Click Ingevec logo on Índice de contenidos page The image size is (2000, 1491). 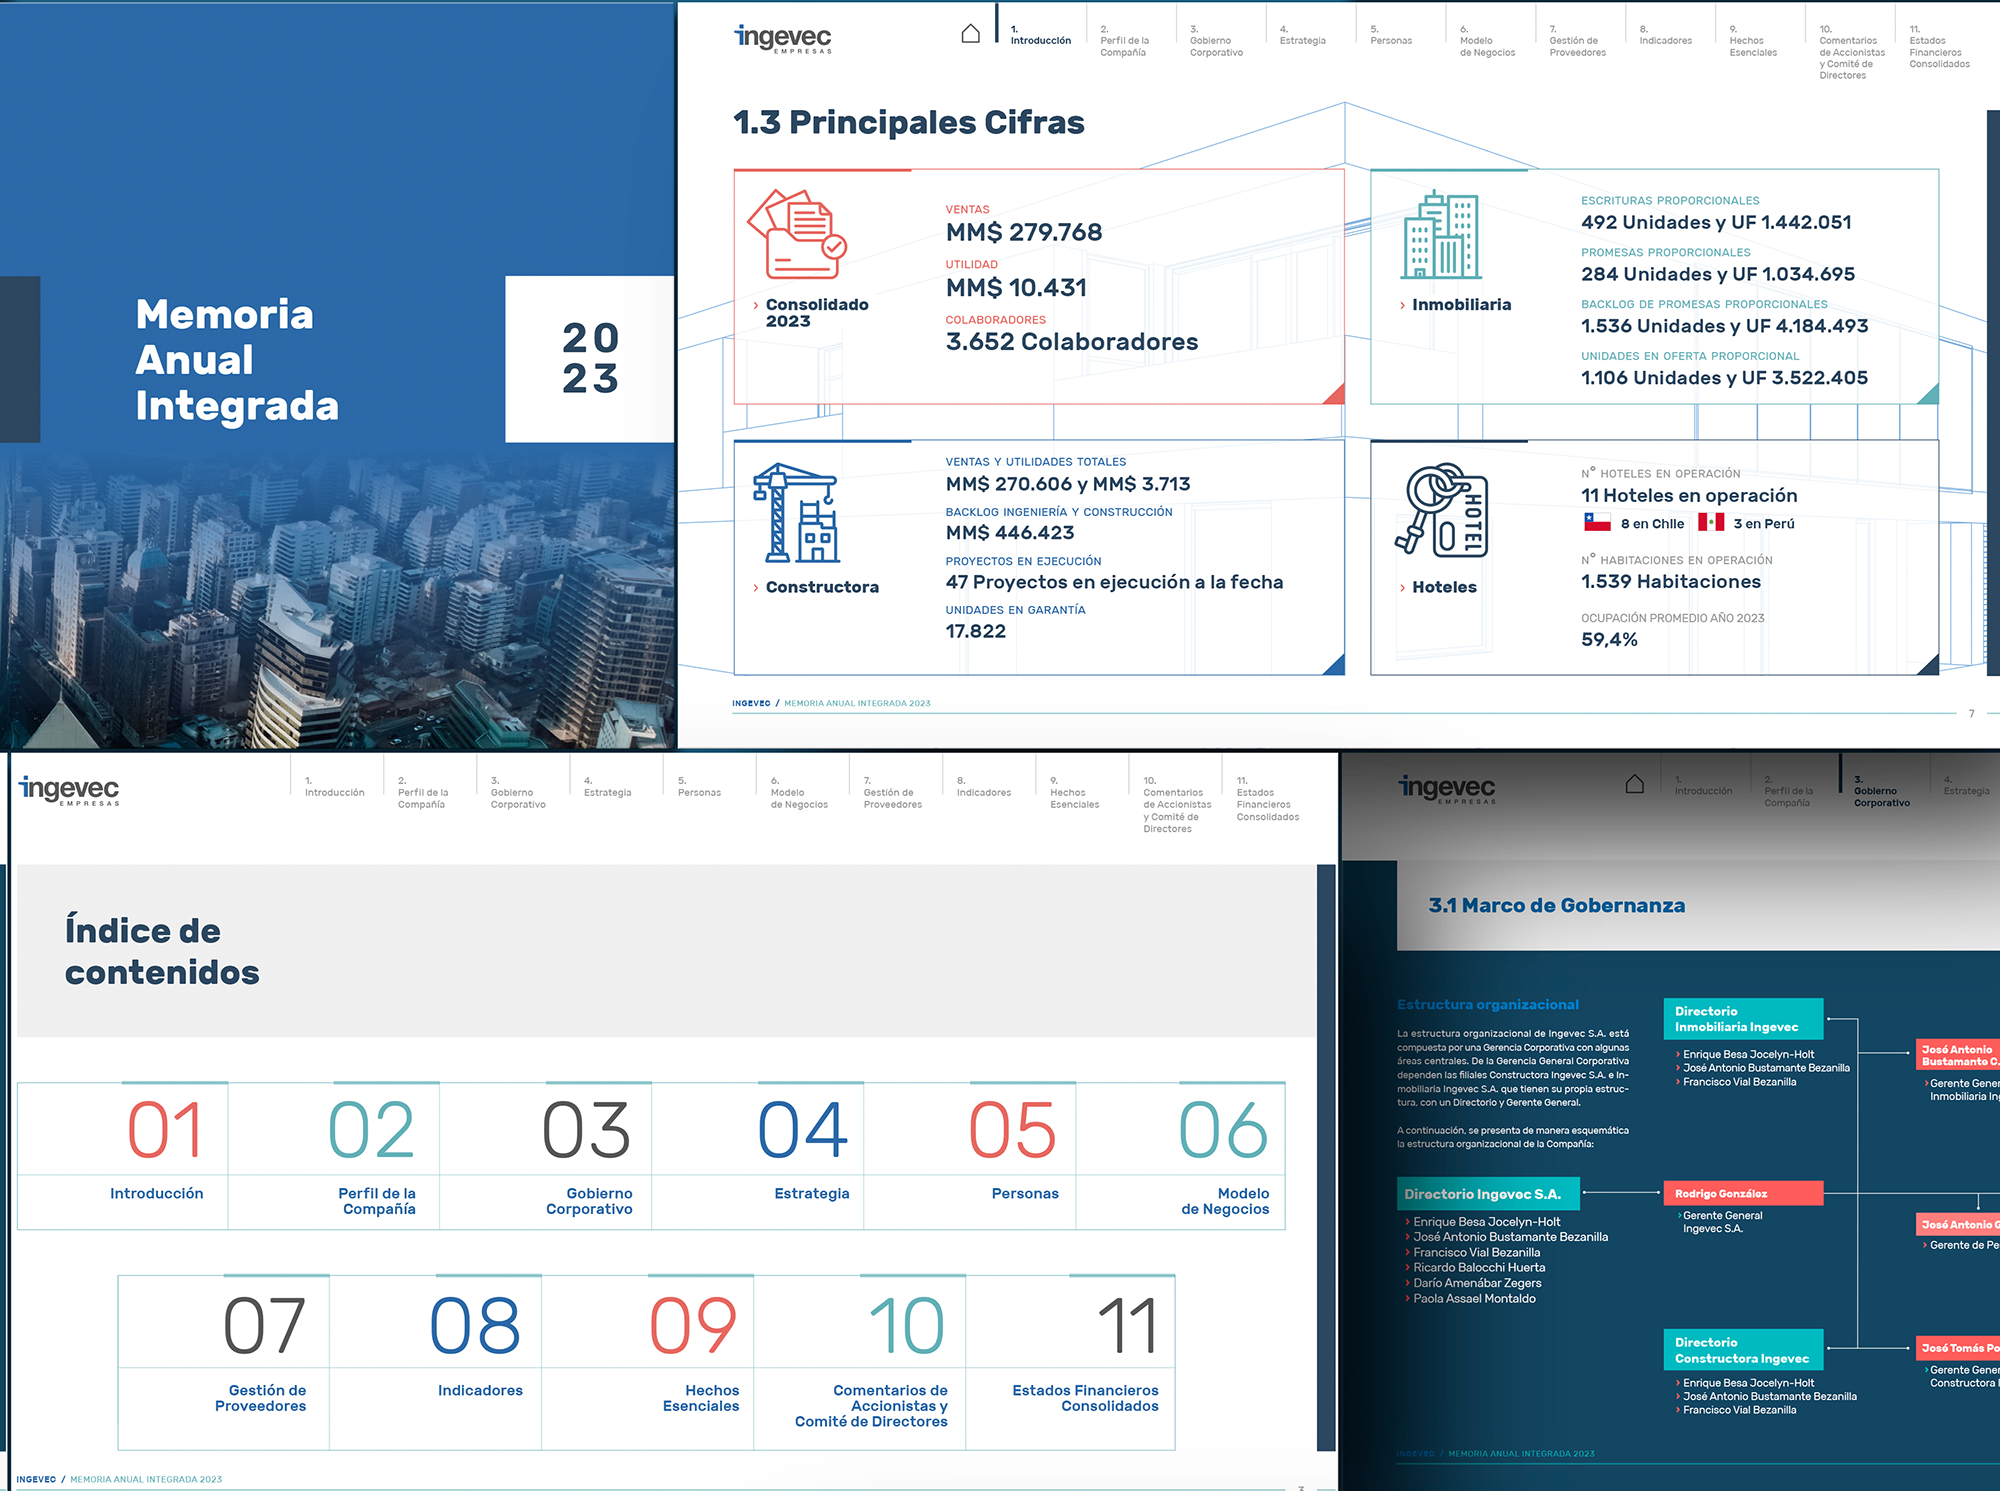tap(69, 790)
